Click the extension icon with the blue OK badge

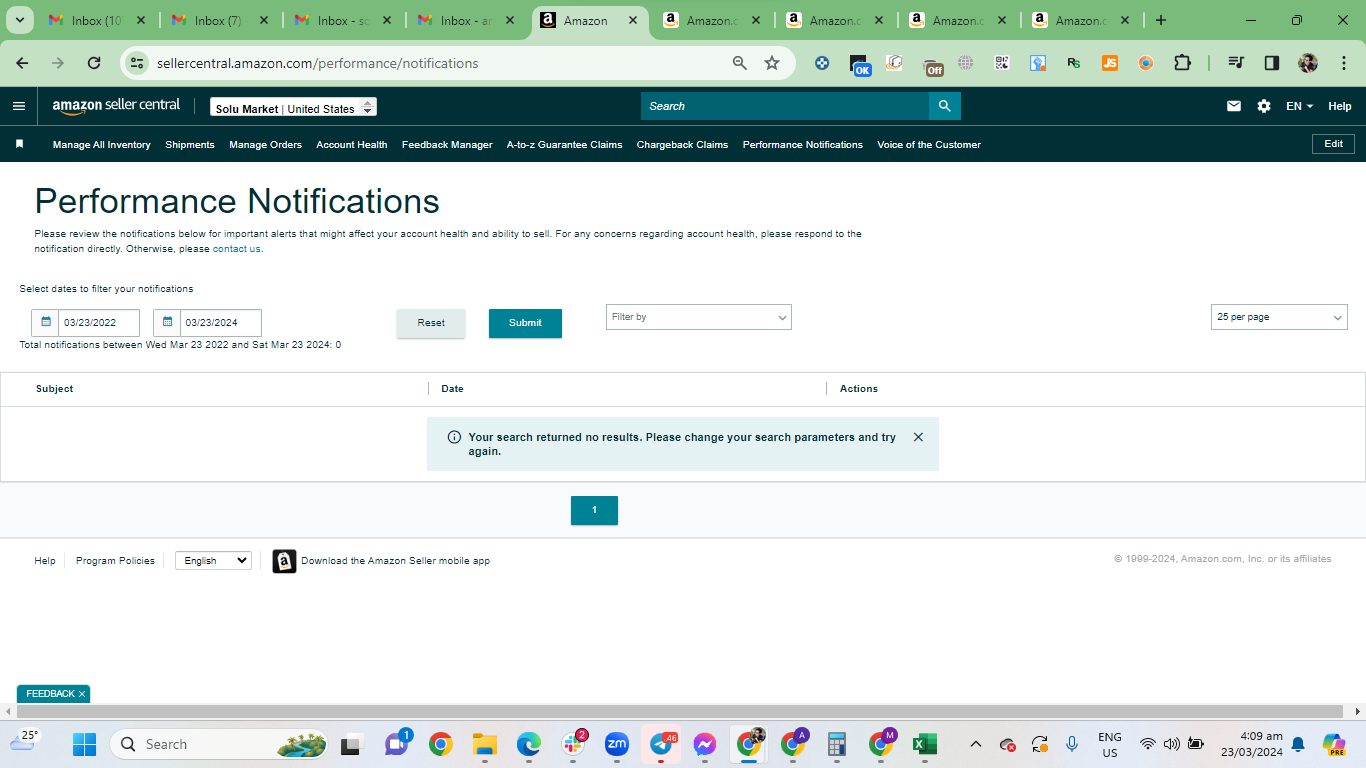(859, 65)
